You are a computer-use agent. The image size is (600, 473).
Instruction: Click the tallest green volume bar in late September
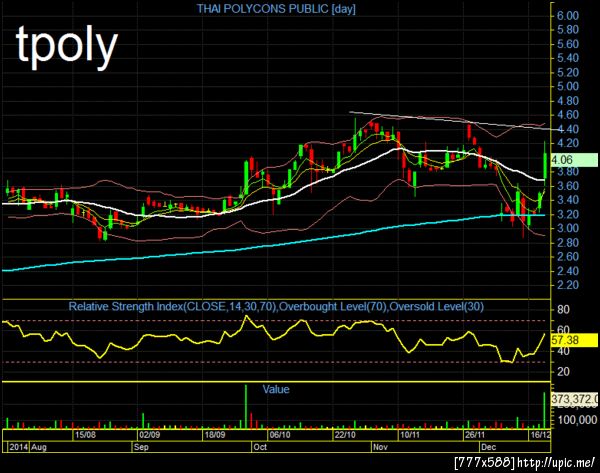246,406
